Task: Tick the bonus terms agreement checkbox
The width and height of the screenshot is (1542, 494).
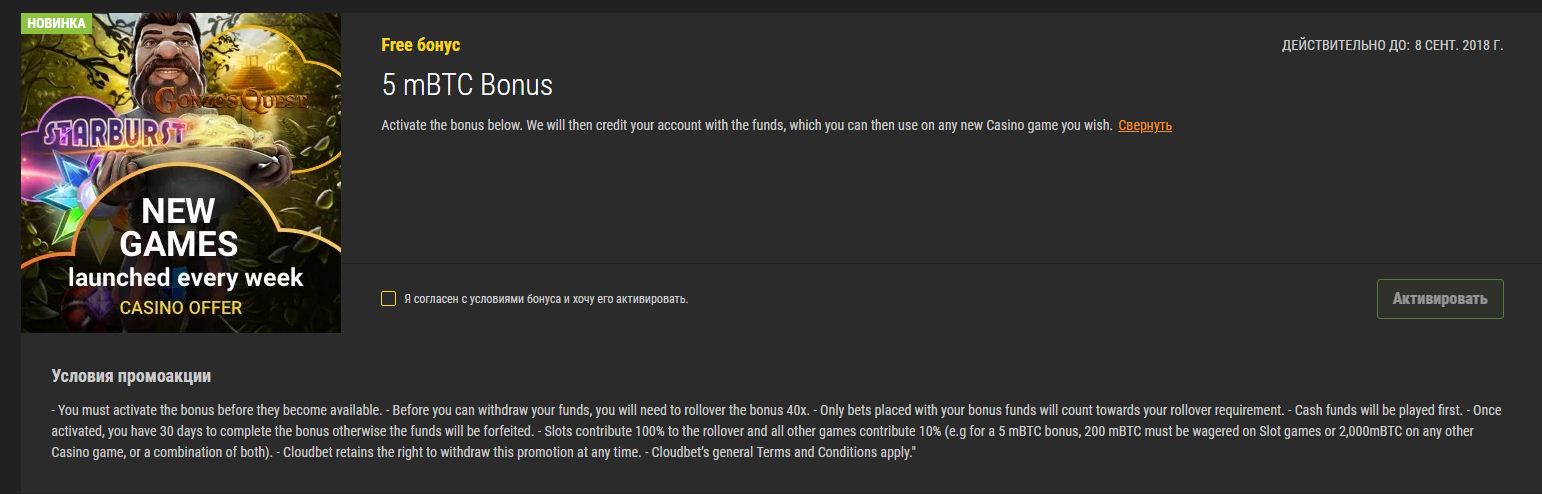Action: [388, 299]
